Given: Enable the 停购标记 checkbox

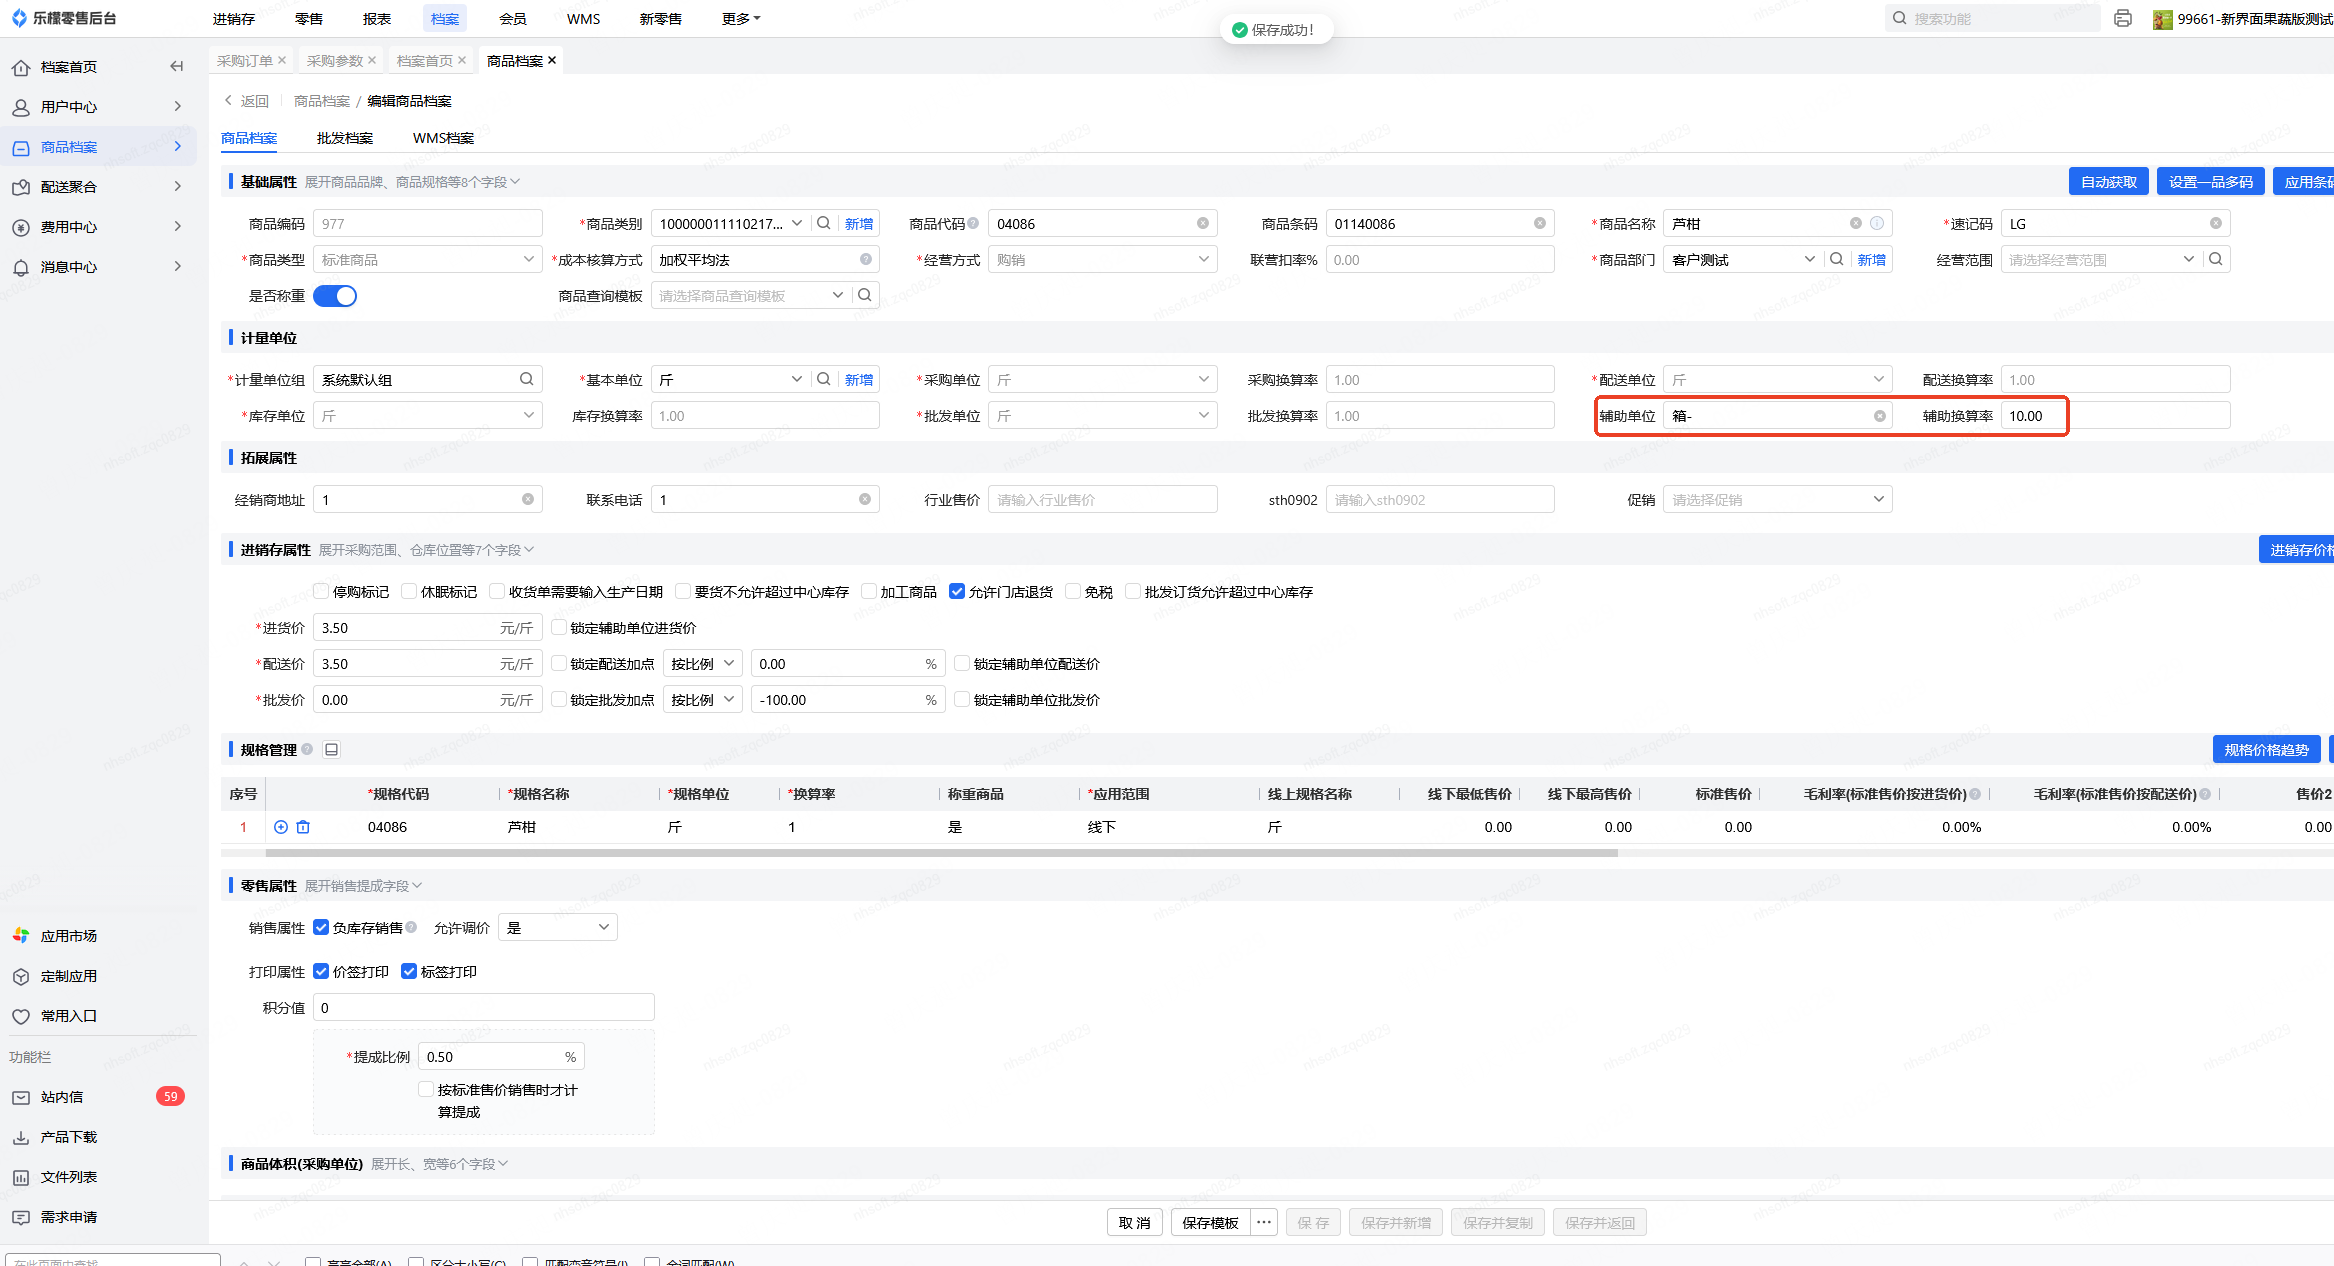Looking at the screenshot, I should [x=321, y=592].
